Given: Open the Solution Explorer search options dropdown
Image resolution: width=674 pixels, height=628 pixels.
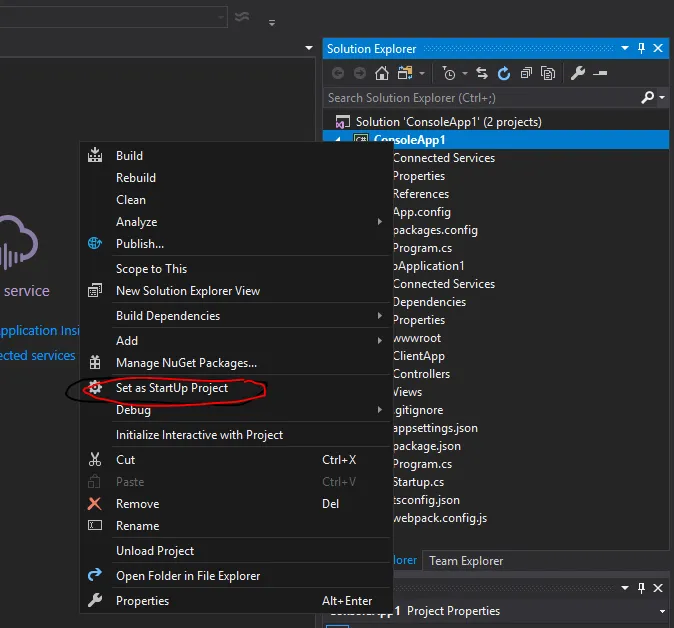Looking at the screenshot, I should [x=662, y=97].
